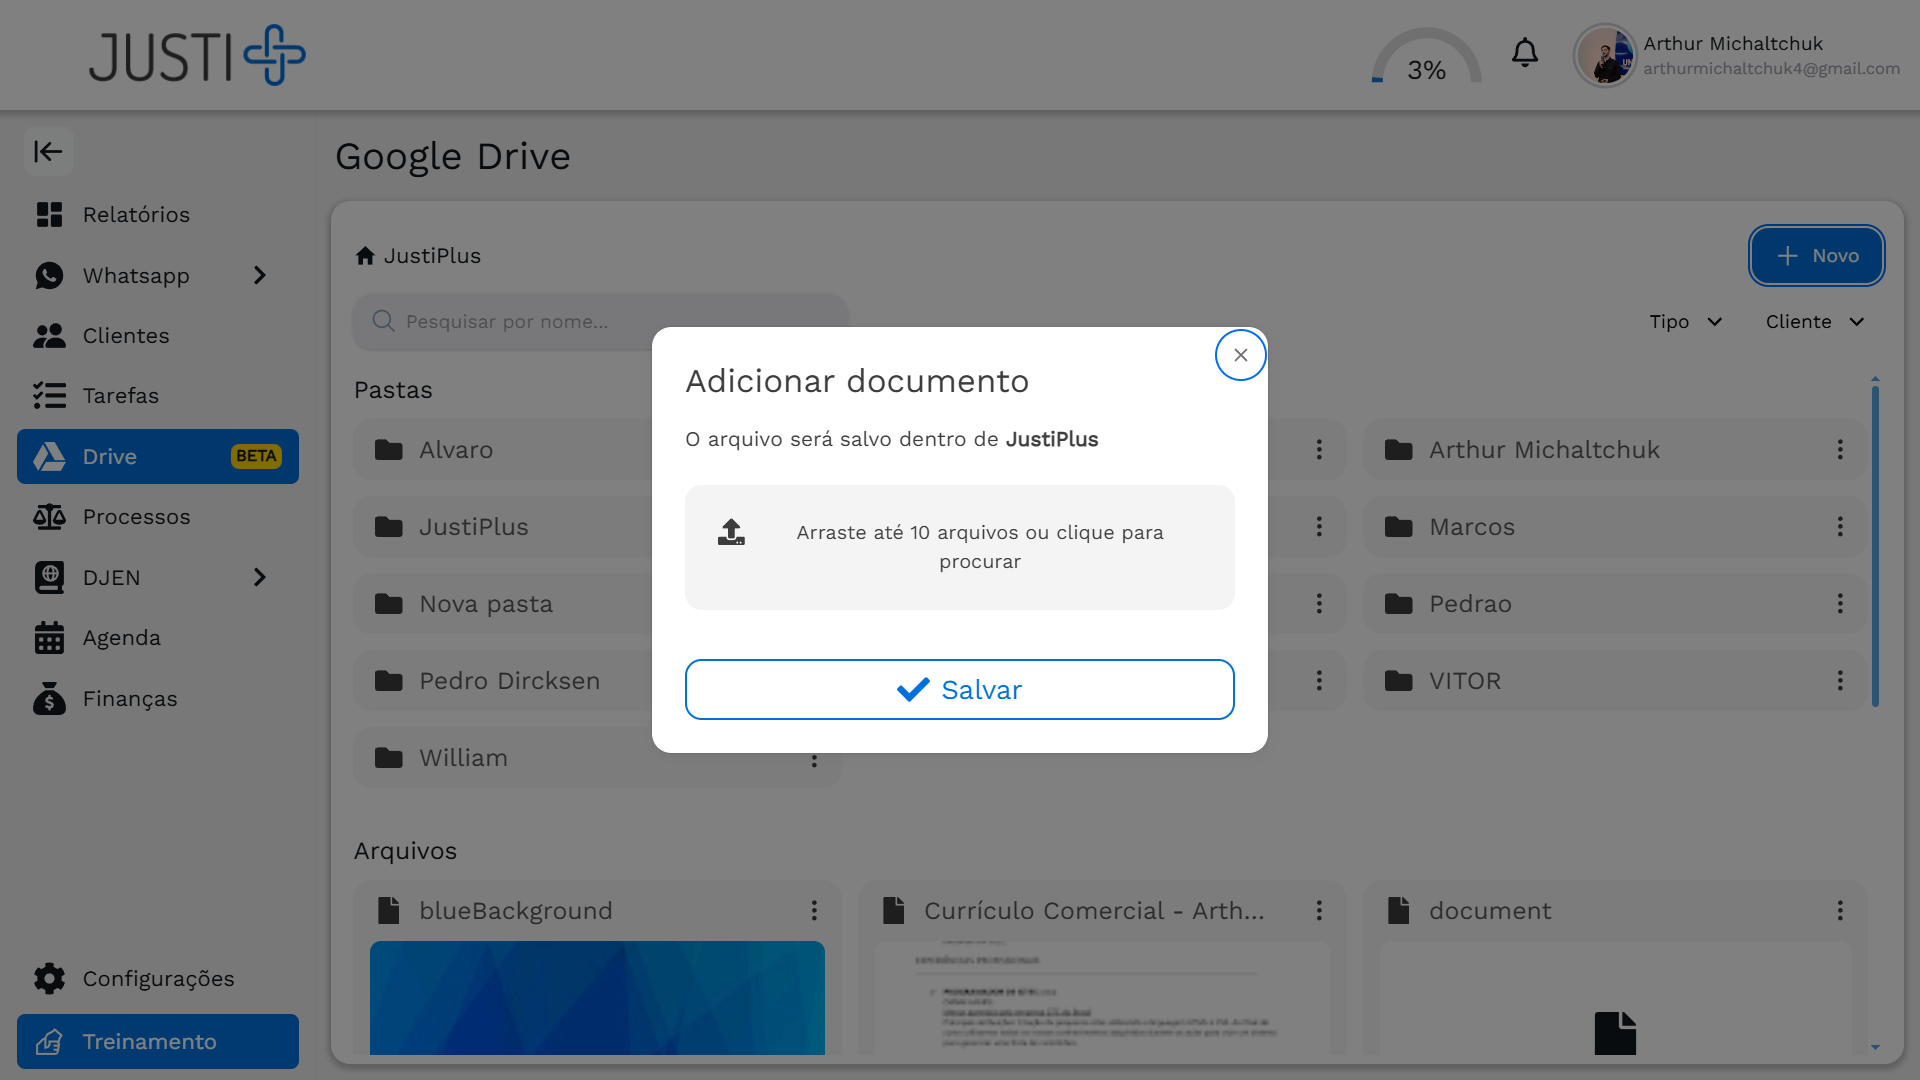
Task: Select the Finanças money icon
Action: [x=50, y=698]
